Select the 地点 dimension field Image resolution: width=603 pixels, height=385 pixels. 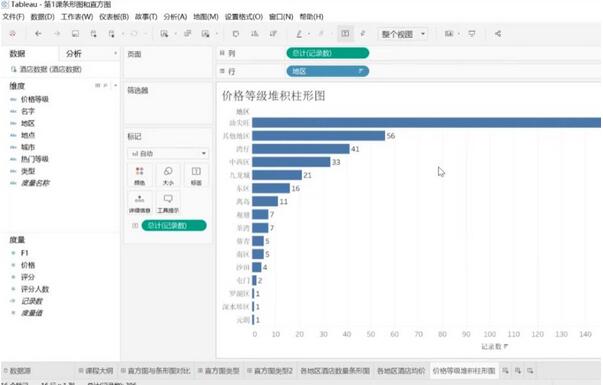coord(28,135)
